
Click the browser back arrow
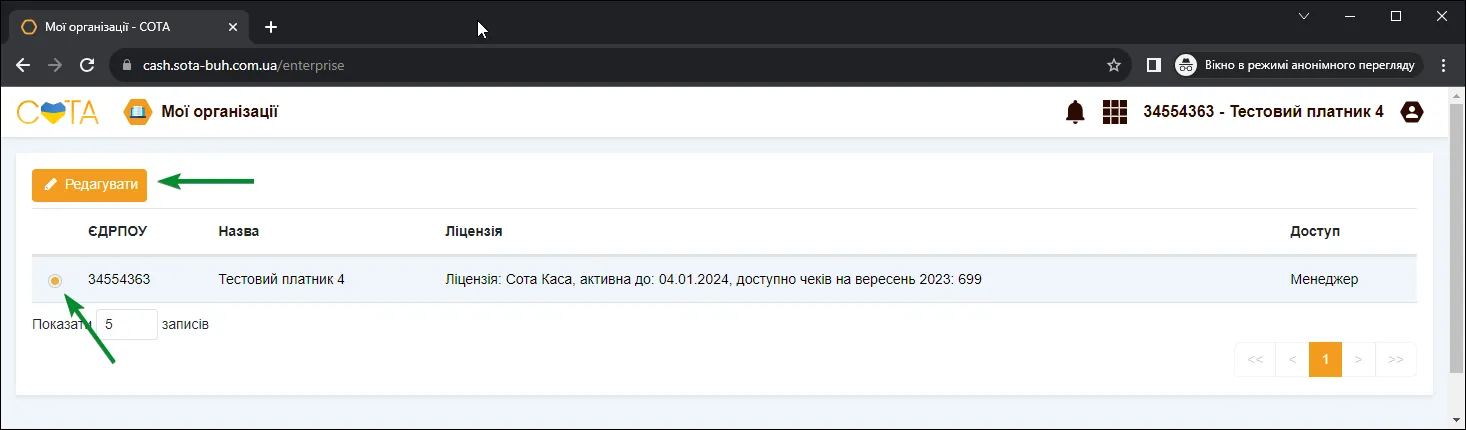[23, 65]
